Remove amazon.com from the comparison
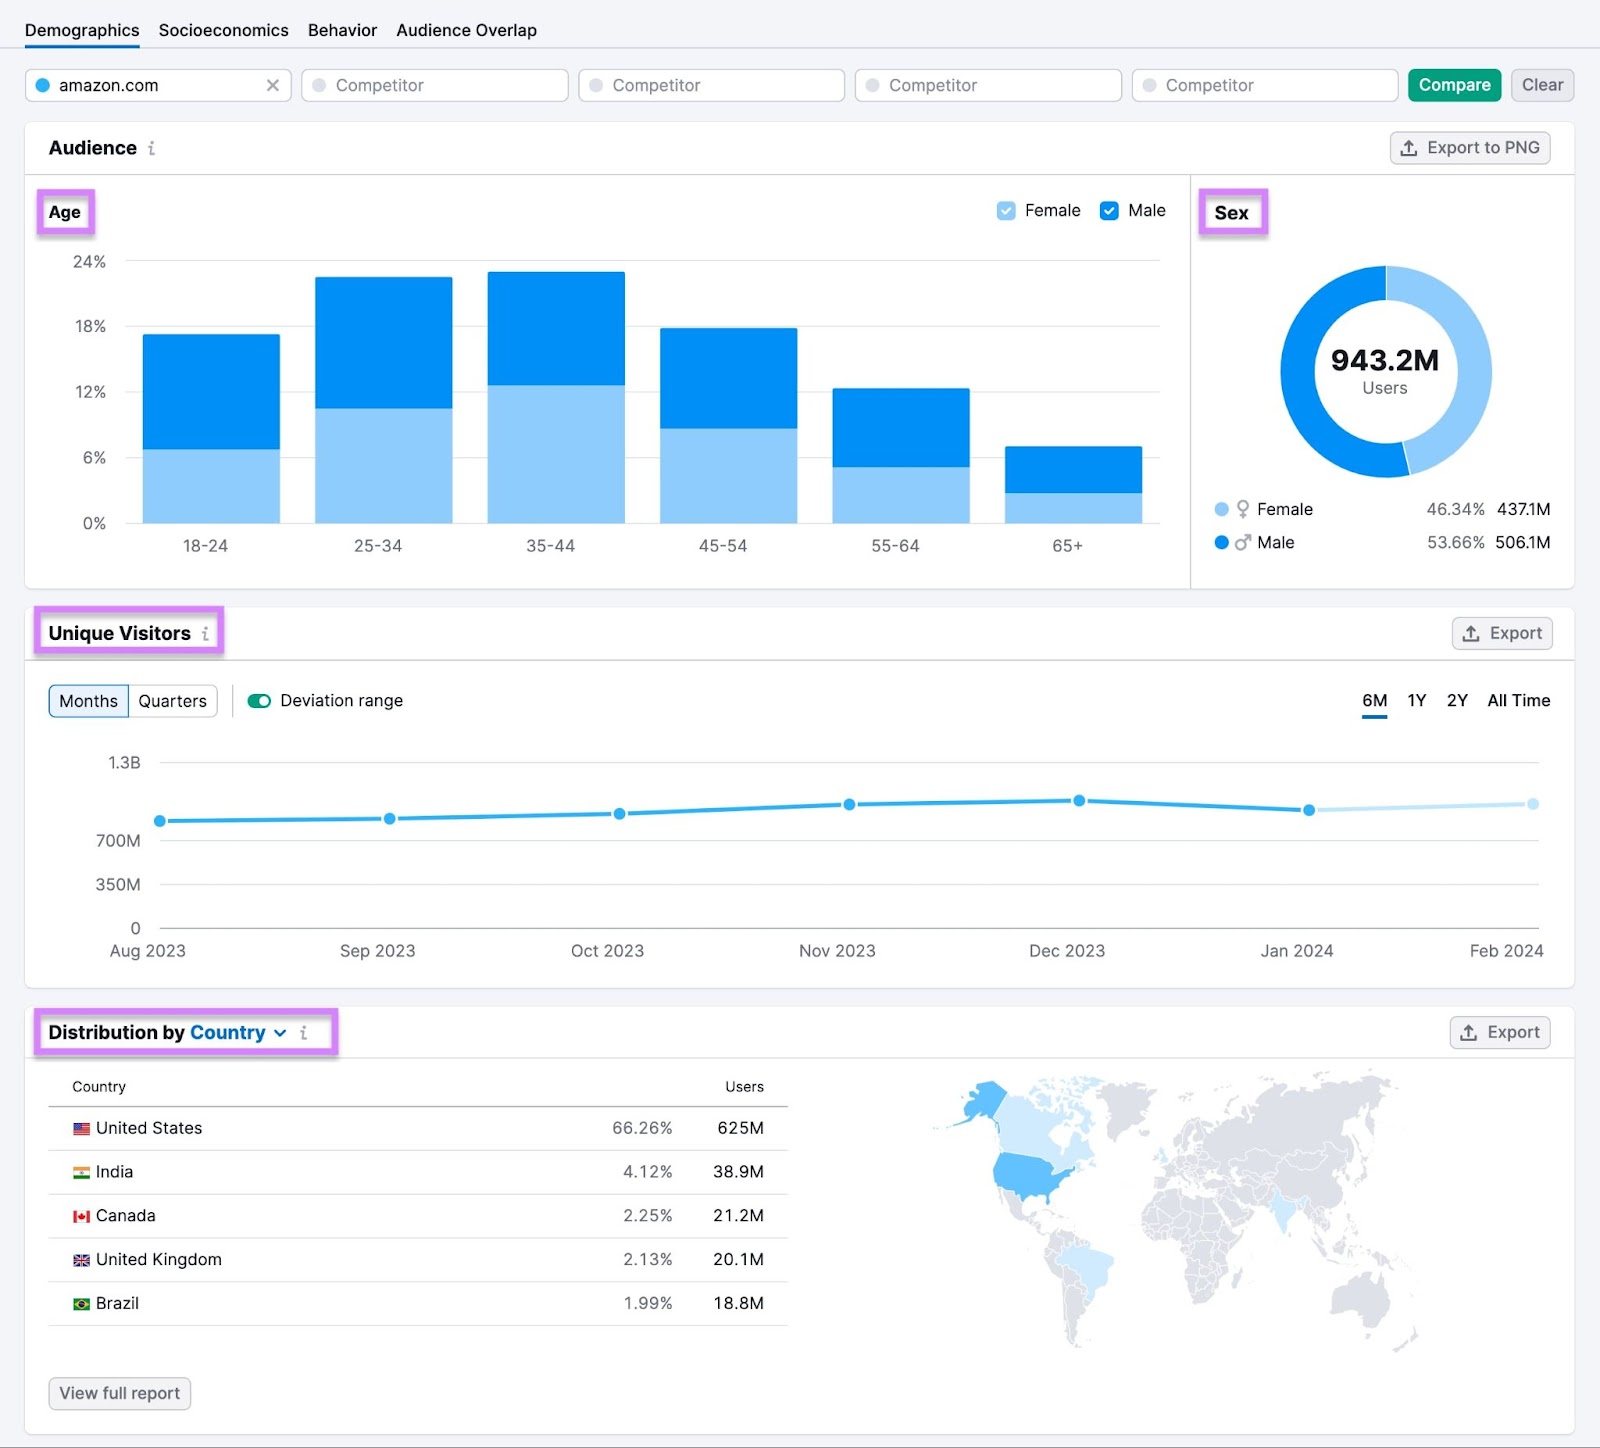1600x1448 pixels. pyautogui.click(x=271, y=85)
